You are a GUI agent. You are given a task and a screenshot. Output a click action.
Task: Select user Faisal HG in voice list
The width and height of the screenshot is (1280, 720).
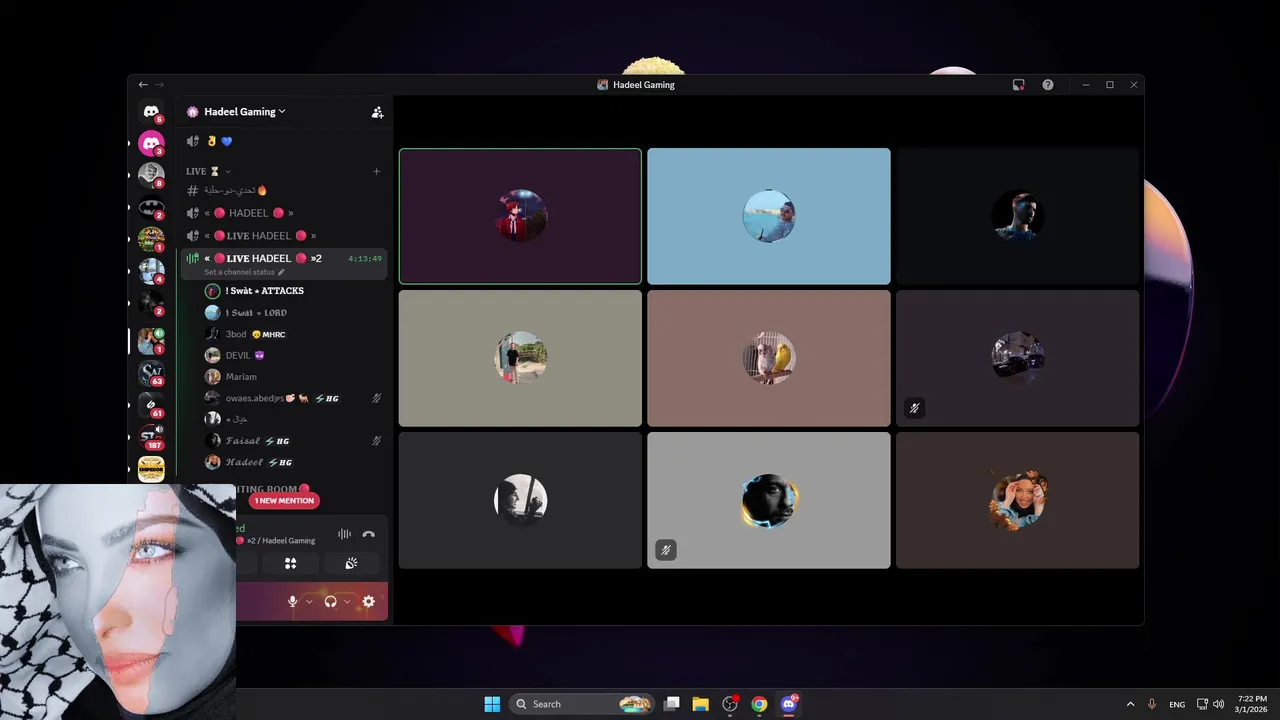pos(292,441)
